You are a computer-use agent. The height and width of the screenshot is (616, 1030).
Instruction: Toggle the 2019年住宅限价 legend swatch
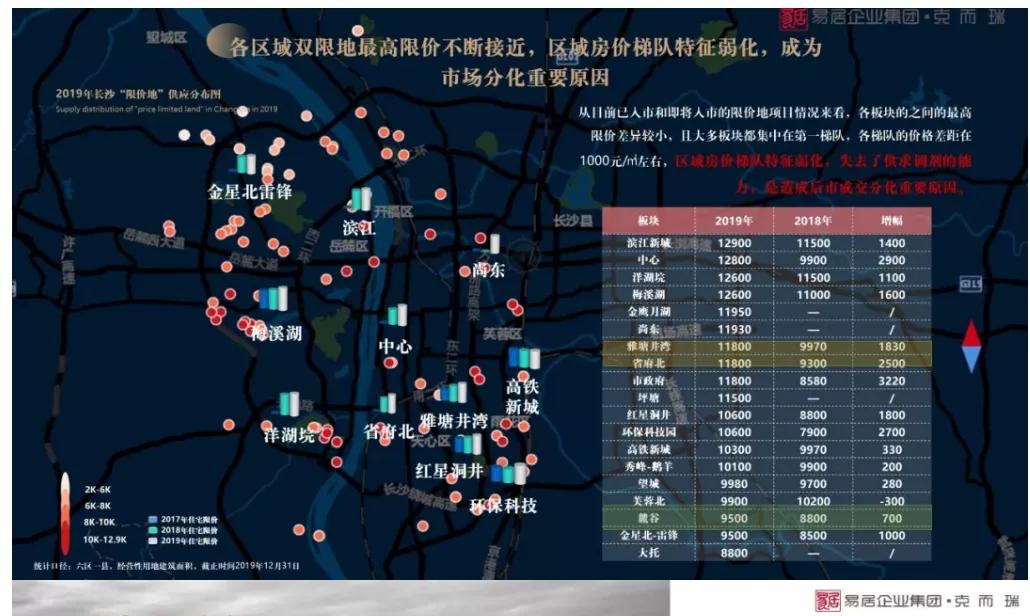[152, 541]
